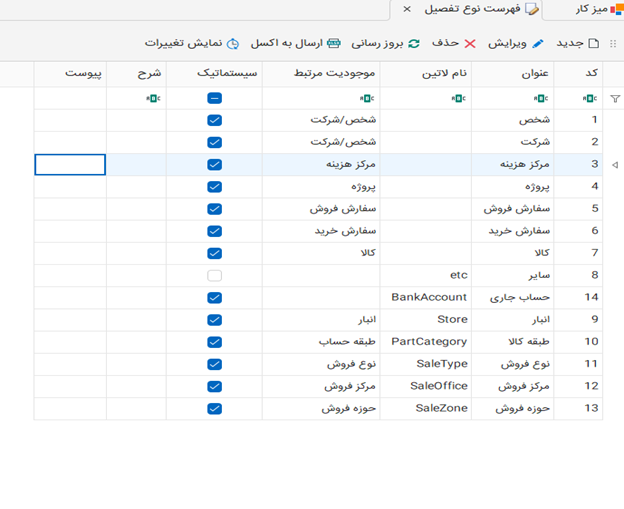Screen dimensions: 624x509
Task: Click the focused پیوست cell in row 3
Action: (70, 165)
